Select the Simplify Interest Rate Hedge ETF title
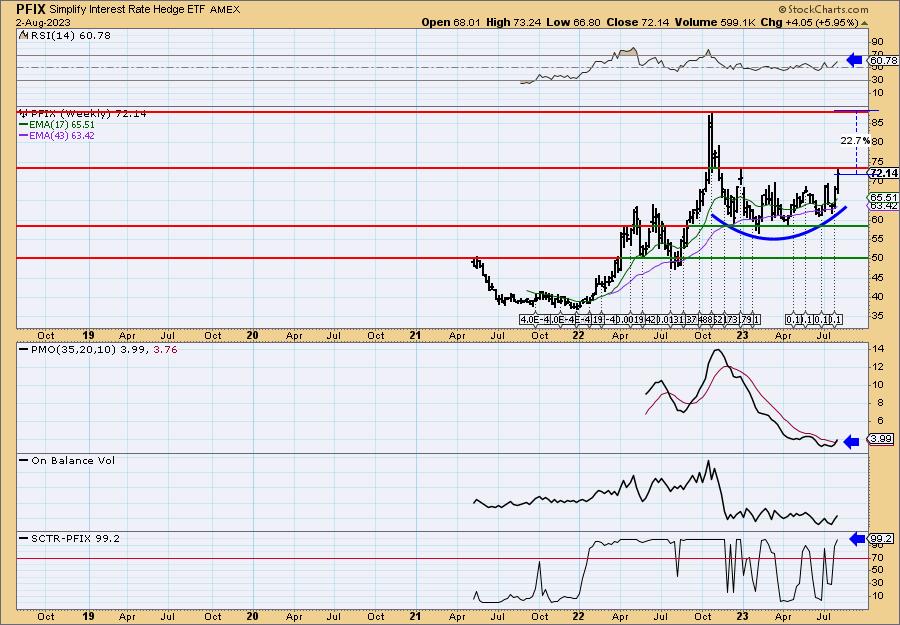The width and height of the screenshot is (900, 625). 128,9
